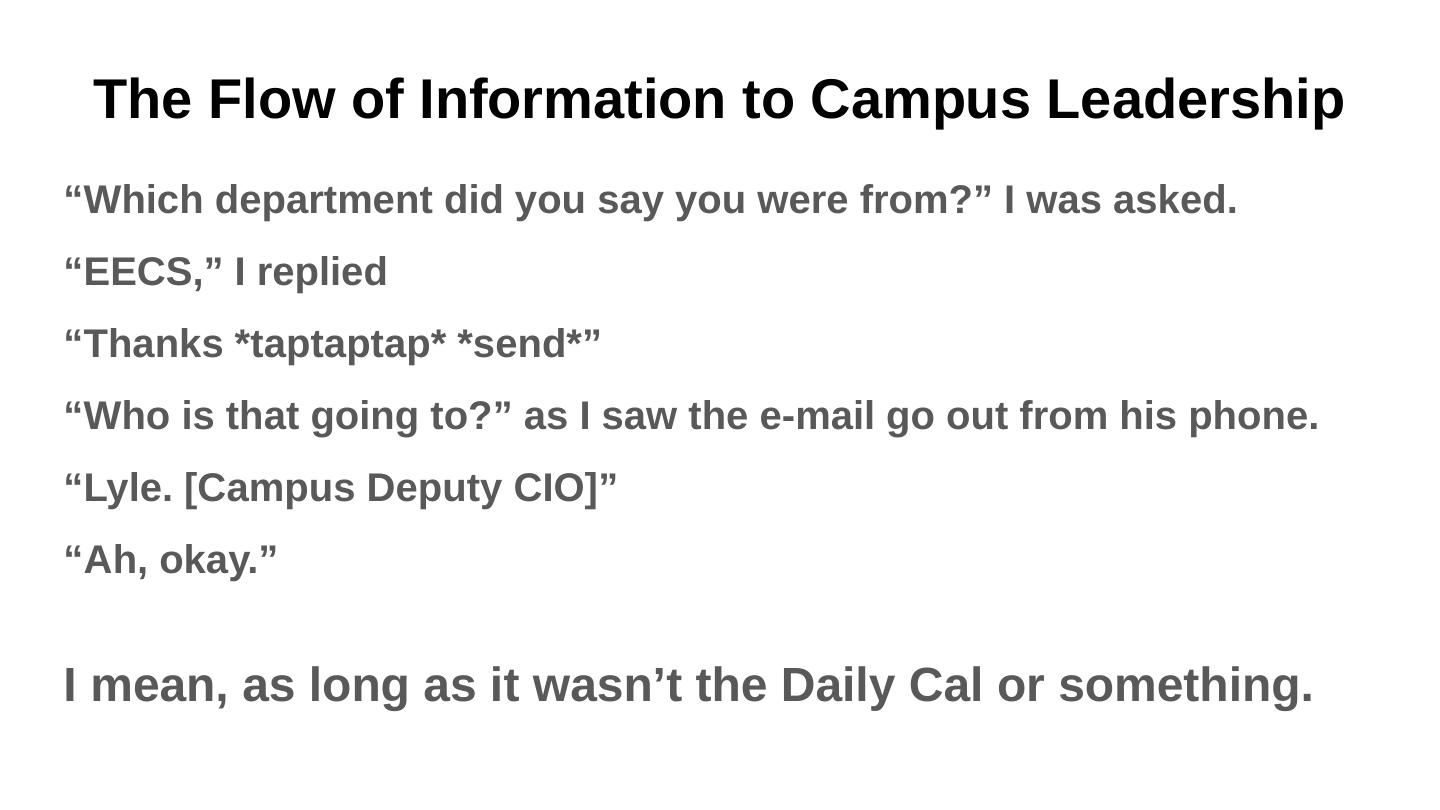Viewport: 1440px width, 810px height.
Task: Click the slide title about Campus Leadership
Action: coord(718,100)
